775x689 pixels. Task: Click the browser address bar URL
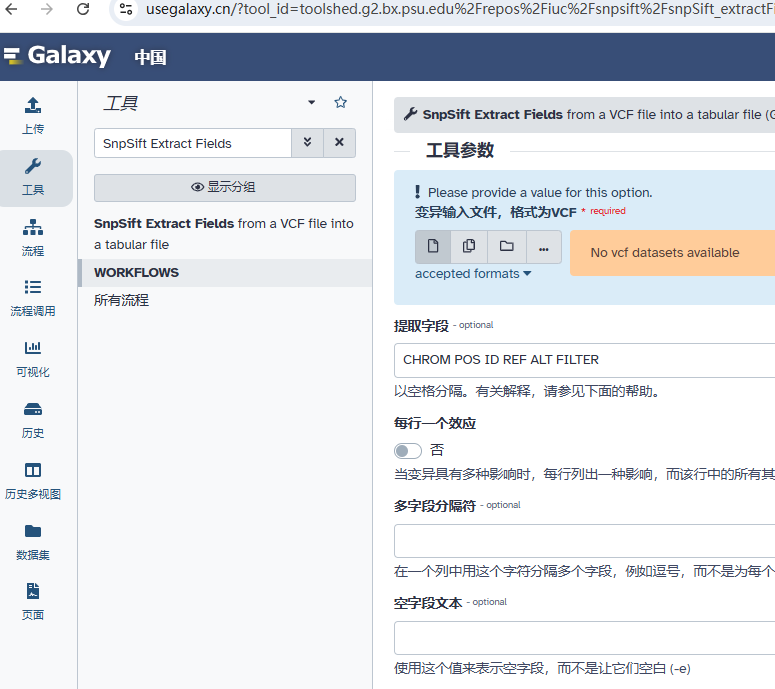click(460, 9)
